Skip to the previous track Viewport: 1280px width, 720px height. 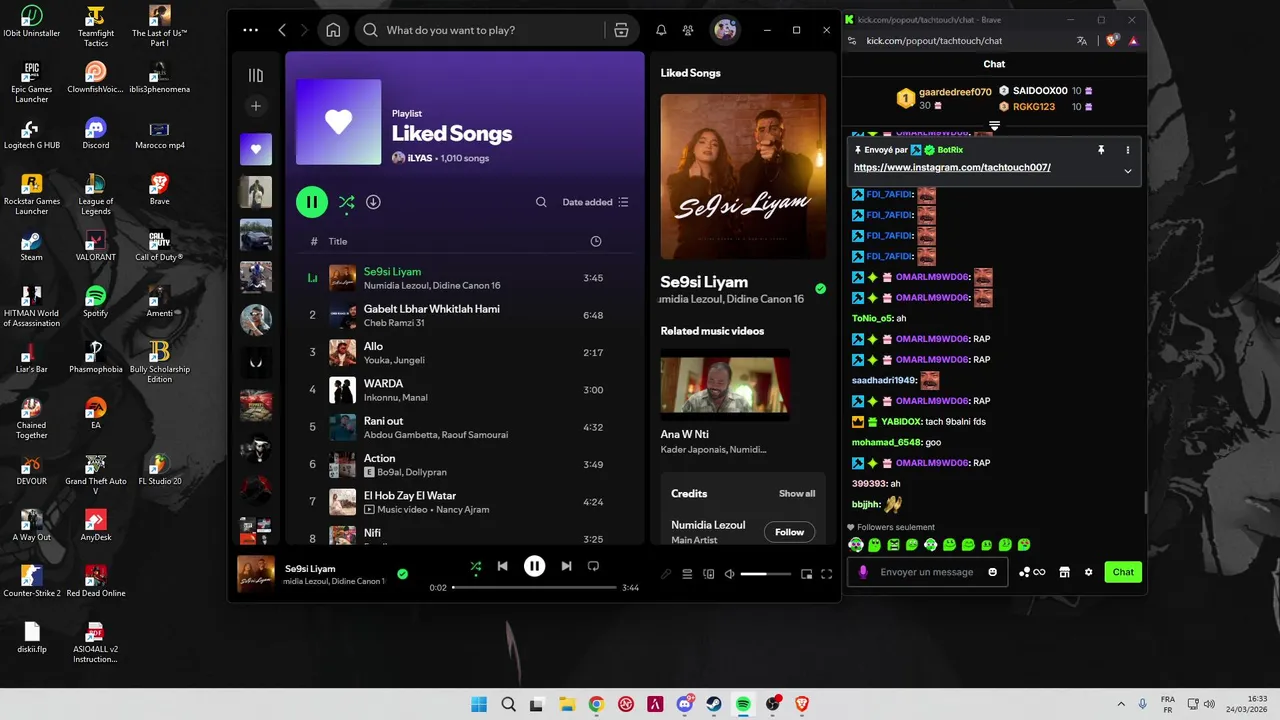pos(503,566)
